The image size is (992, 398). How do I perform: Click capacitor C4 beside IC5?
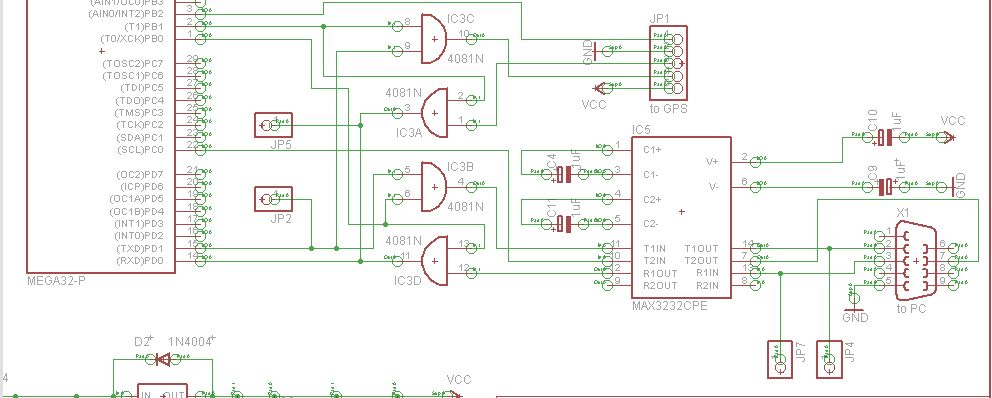coord(564,174)
